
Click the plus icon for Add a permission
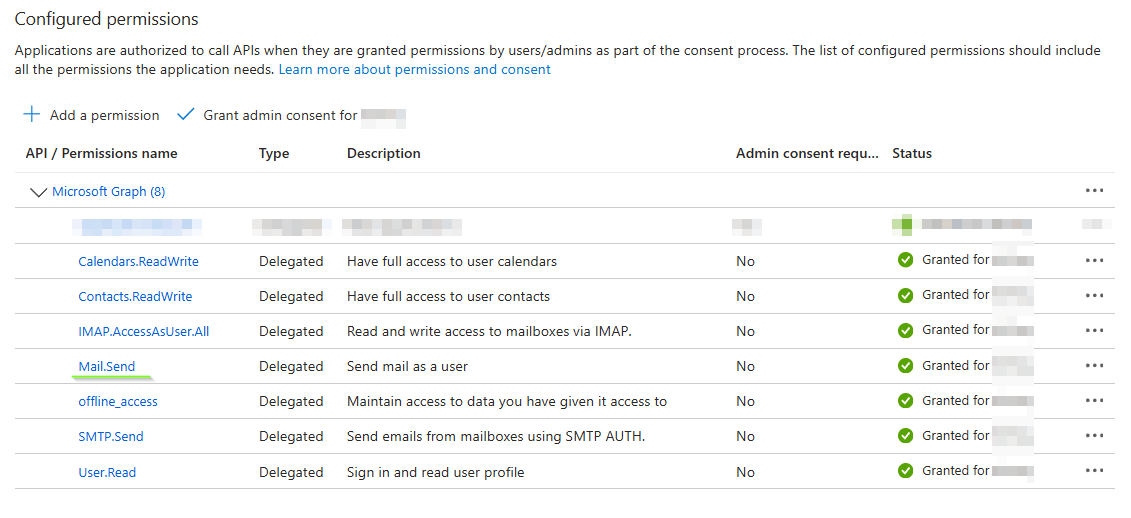32,114
